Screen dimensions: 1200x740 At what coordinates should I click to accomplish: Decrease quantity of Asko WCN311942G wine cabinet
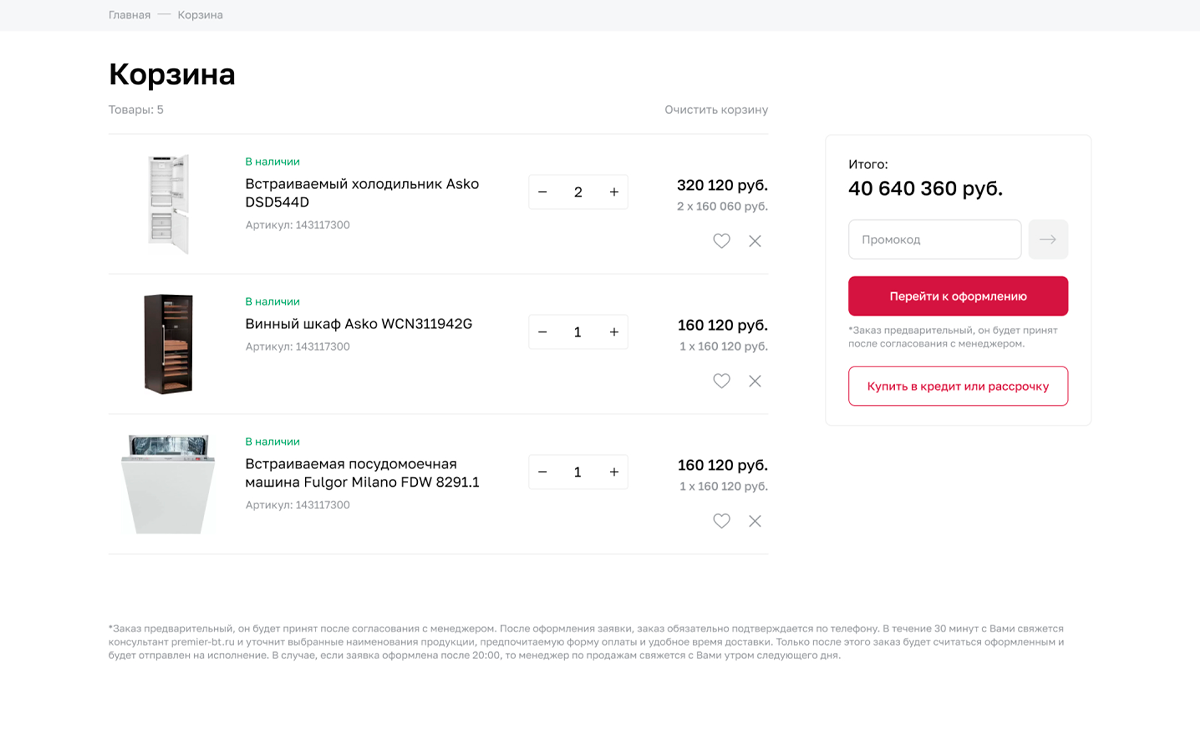543,332
